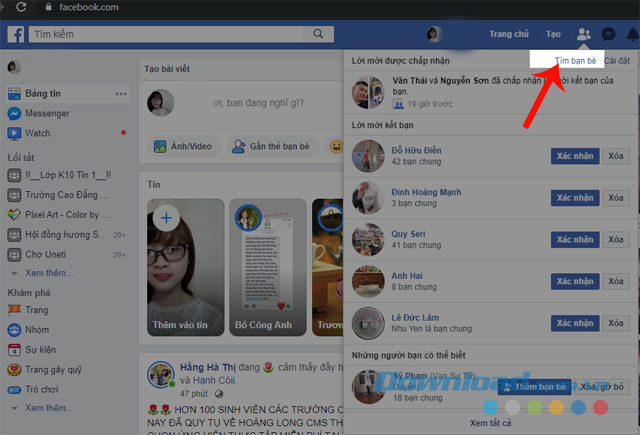The width and height of the screenshot is (640, 435).
Task: Open Anh Hai's profile name link
Action: coord(407,276)
